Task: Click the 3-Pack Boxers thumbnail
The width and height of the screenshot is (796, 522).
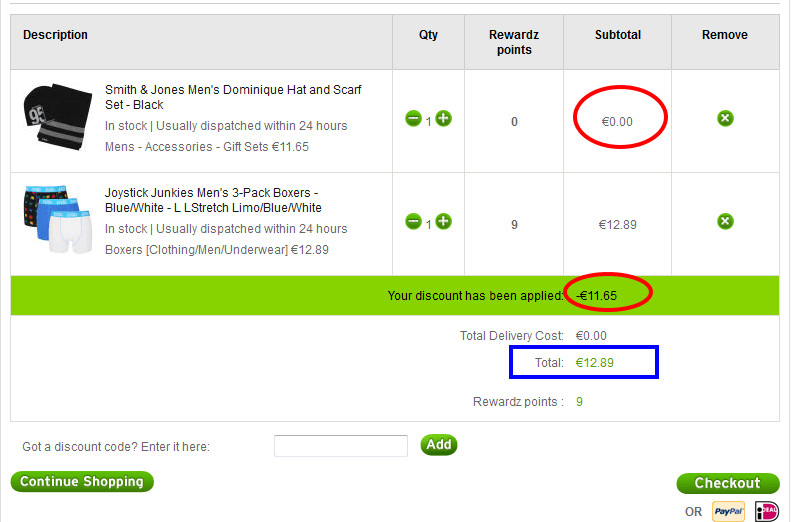Action: (57, 219)
